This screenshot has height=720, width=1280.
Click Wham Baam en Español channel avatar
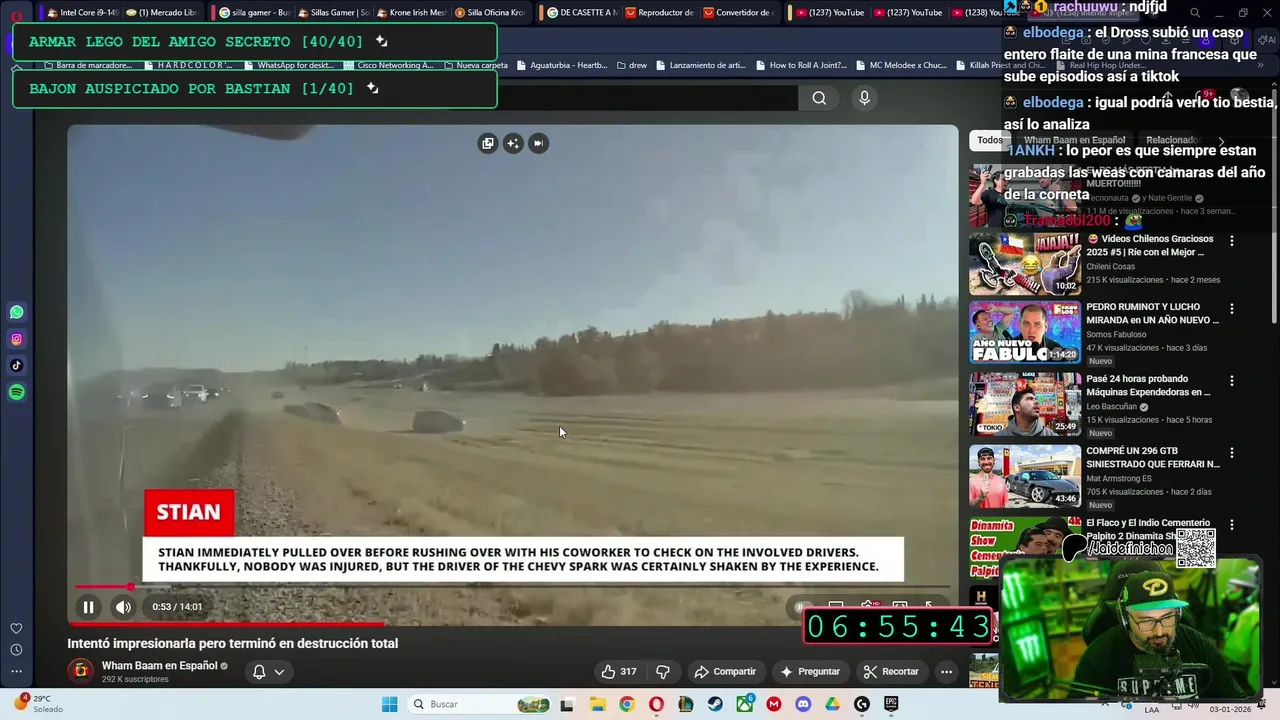tap(81, 671)
